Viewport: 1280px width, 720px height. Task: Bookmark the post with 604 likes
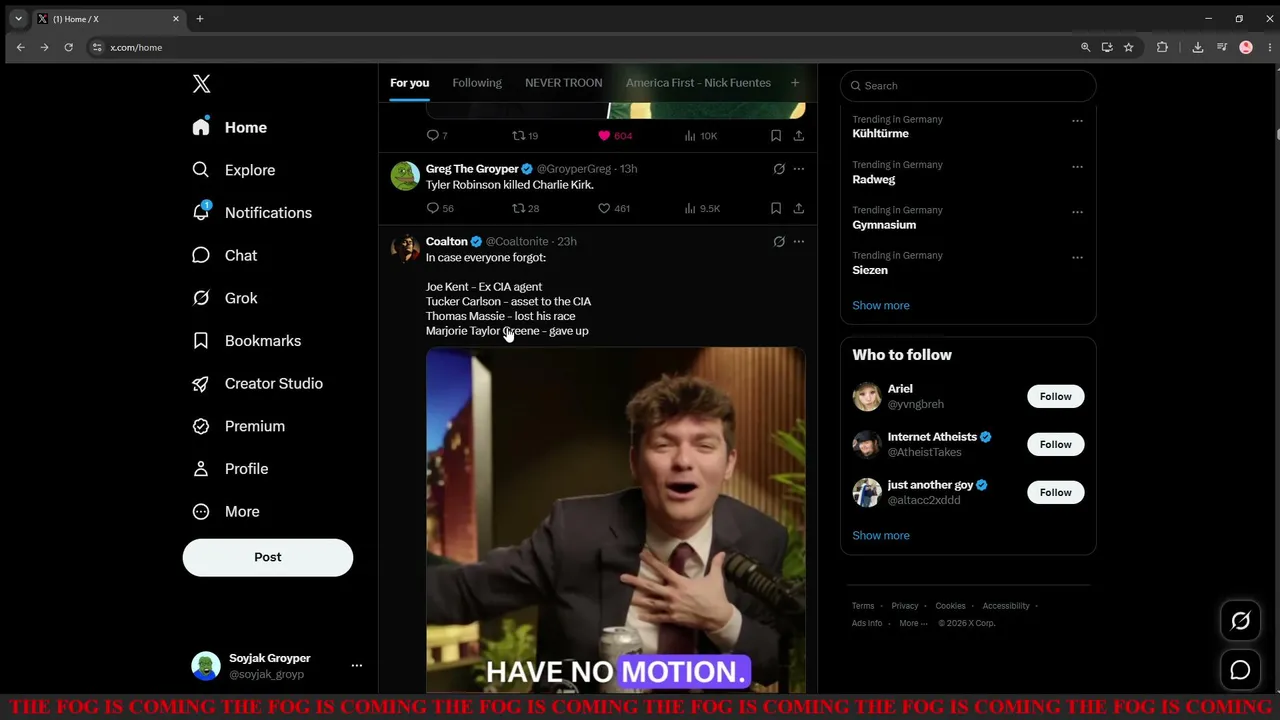(x=775, y=135)
